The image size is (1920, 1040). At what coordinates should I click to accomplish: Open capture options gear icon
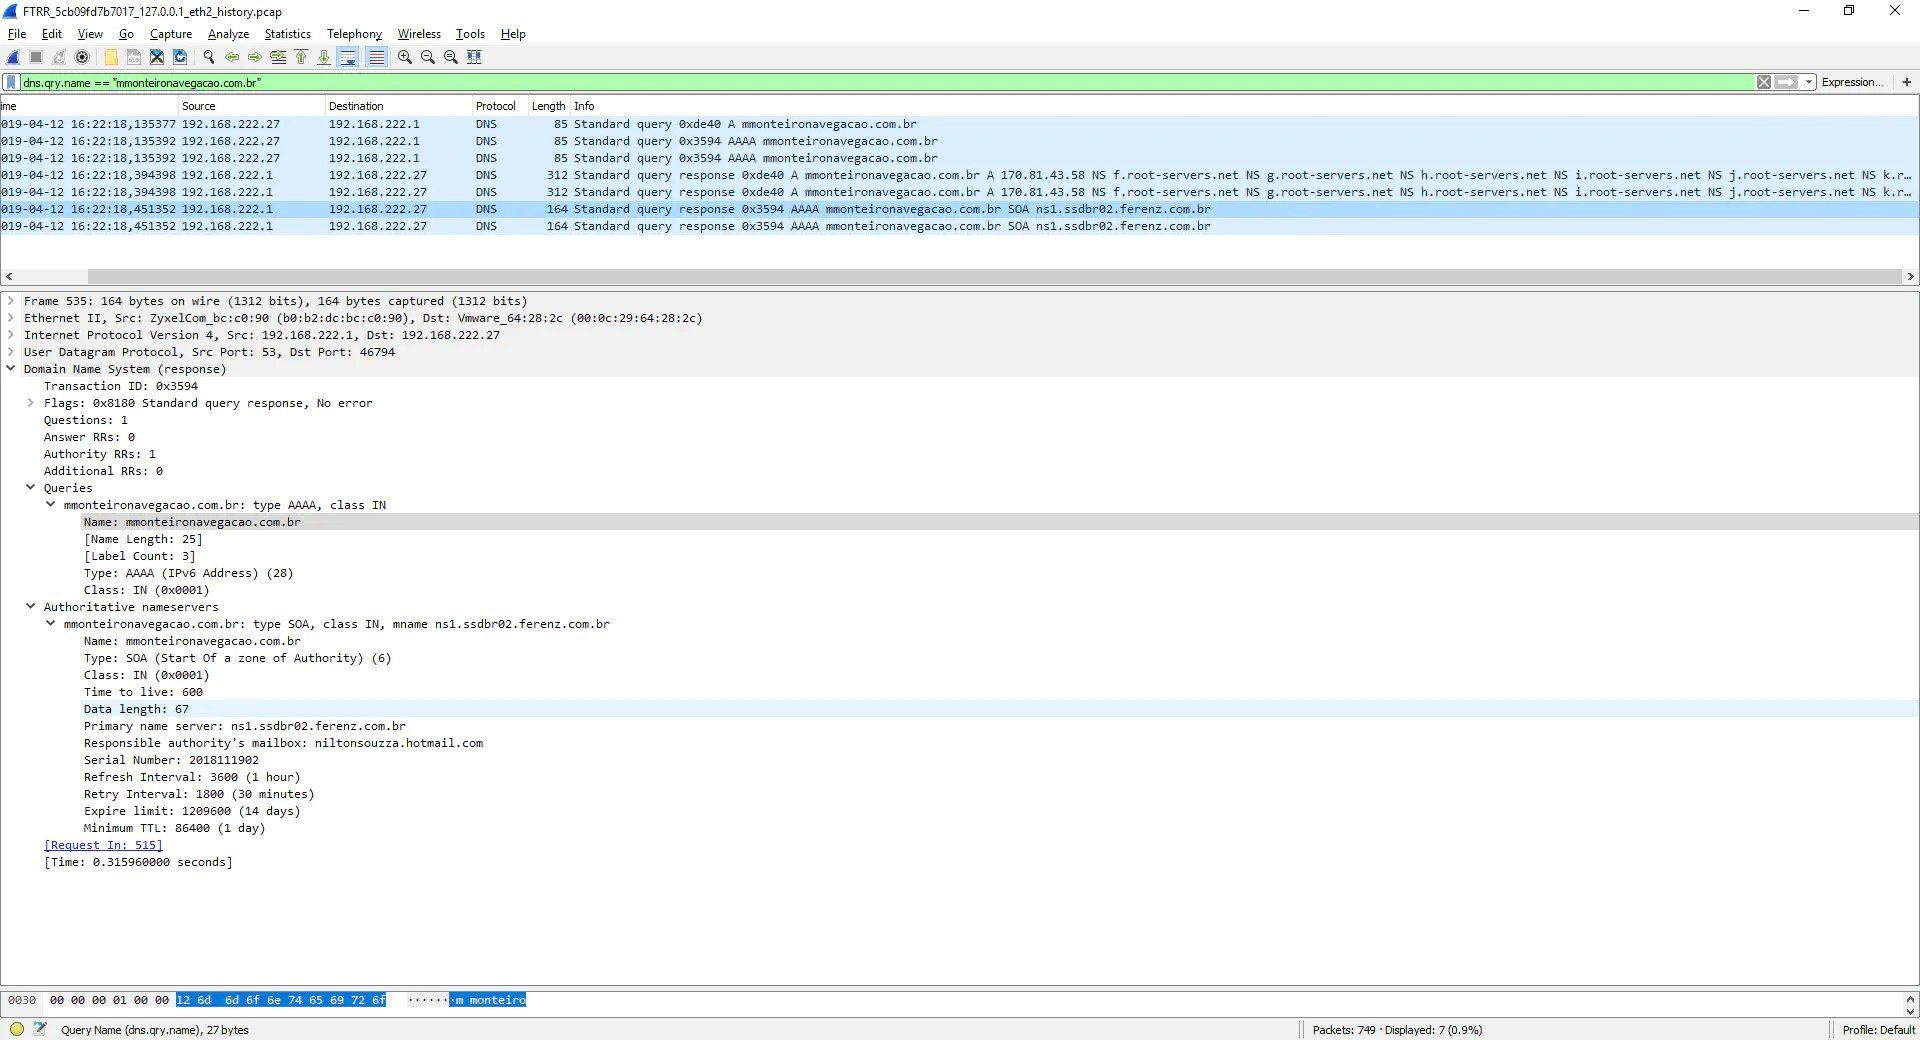82,57
